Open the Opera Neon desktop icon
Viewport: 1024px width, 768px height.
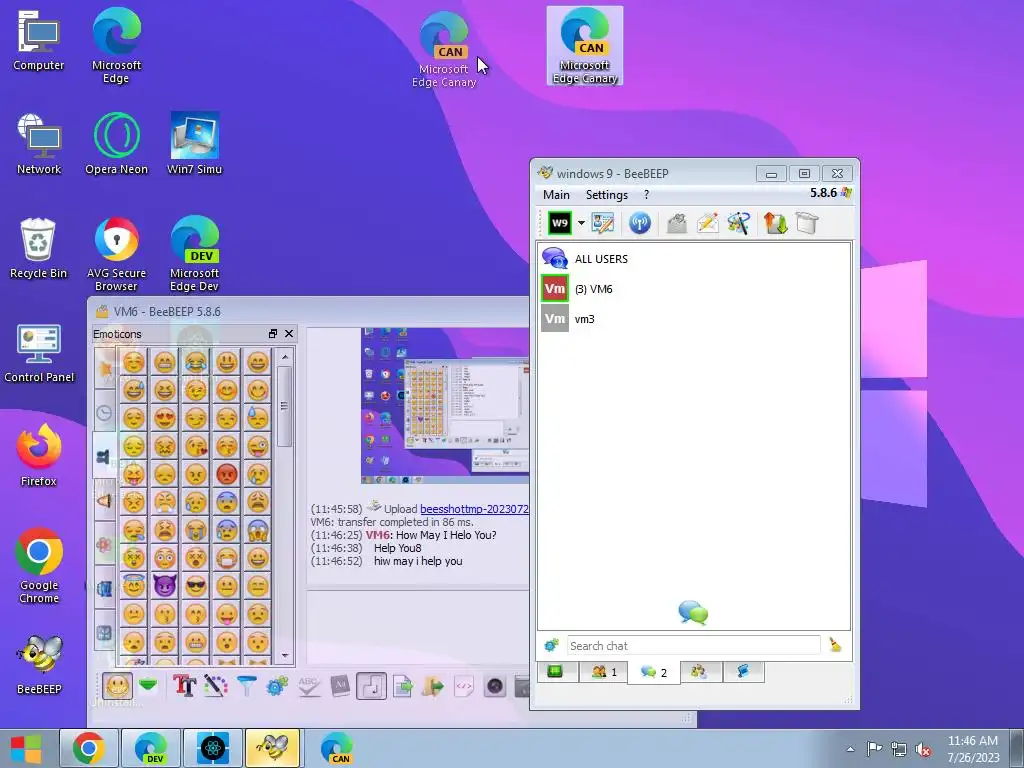point(116,143)
